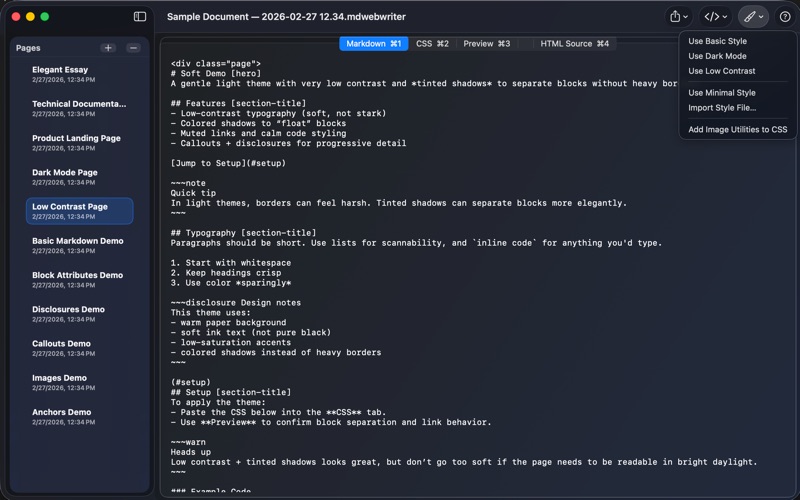Toggle the sidebar panel icon

(x=140, y=17)
